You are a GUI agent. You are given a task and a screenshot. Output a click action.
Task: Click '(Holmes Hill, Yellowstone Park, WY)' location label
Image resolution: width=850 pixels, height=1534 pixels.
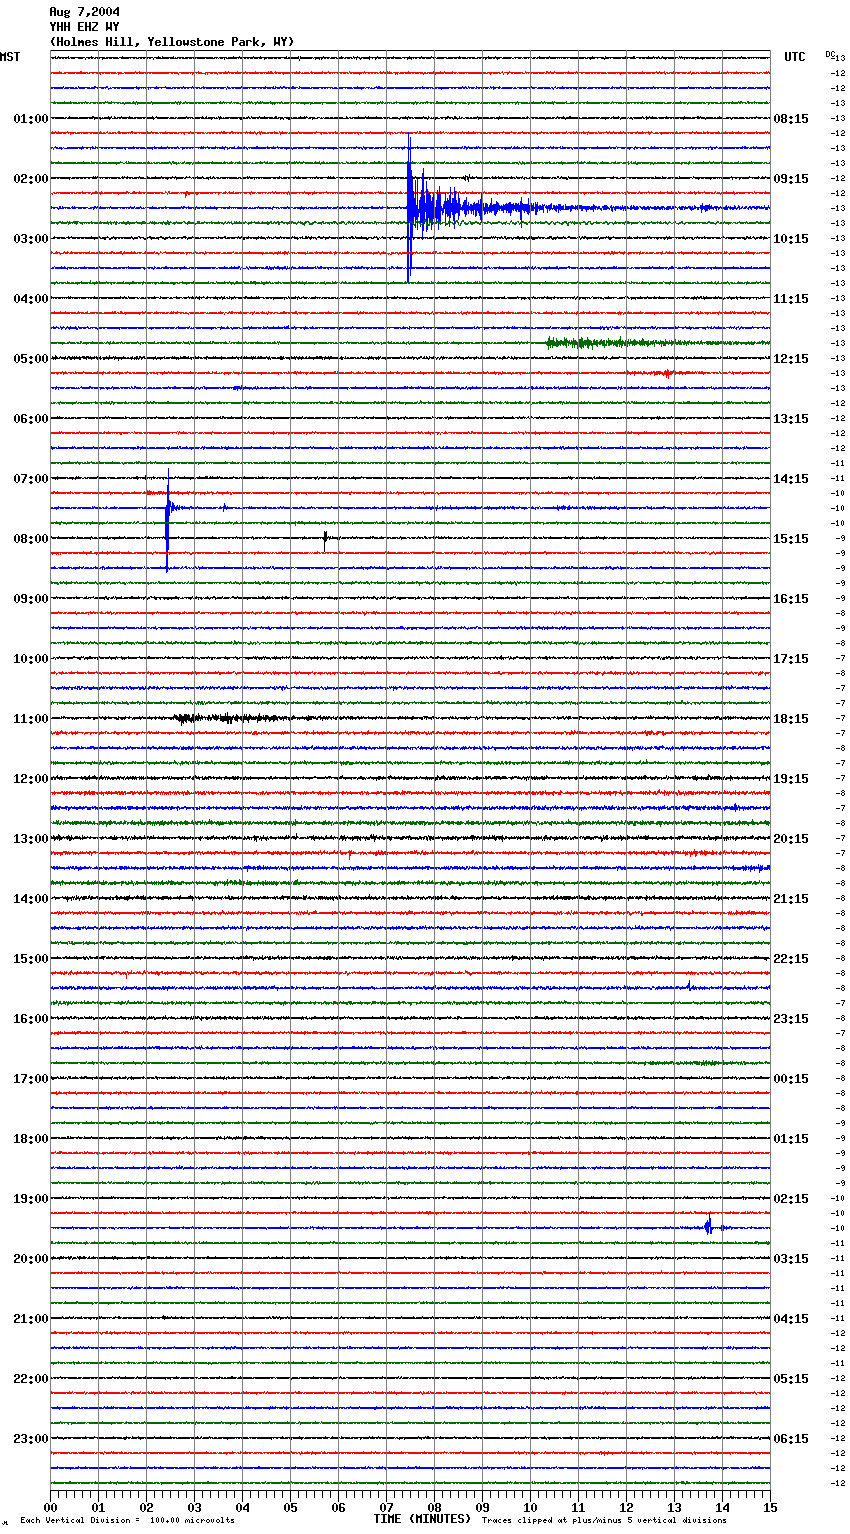click(172, 42)
